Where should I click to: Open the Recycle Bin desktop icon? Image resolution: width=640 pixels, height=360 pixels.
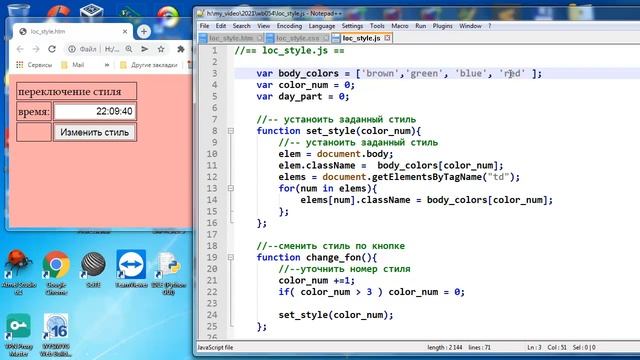[18, 10]
